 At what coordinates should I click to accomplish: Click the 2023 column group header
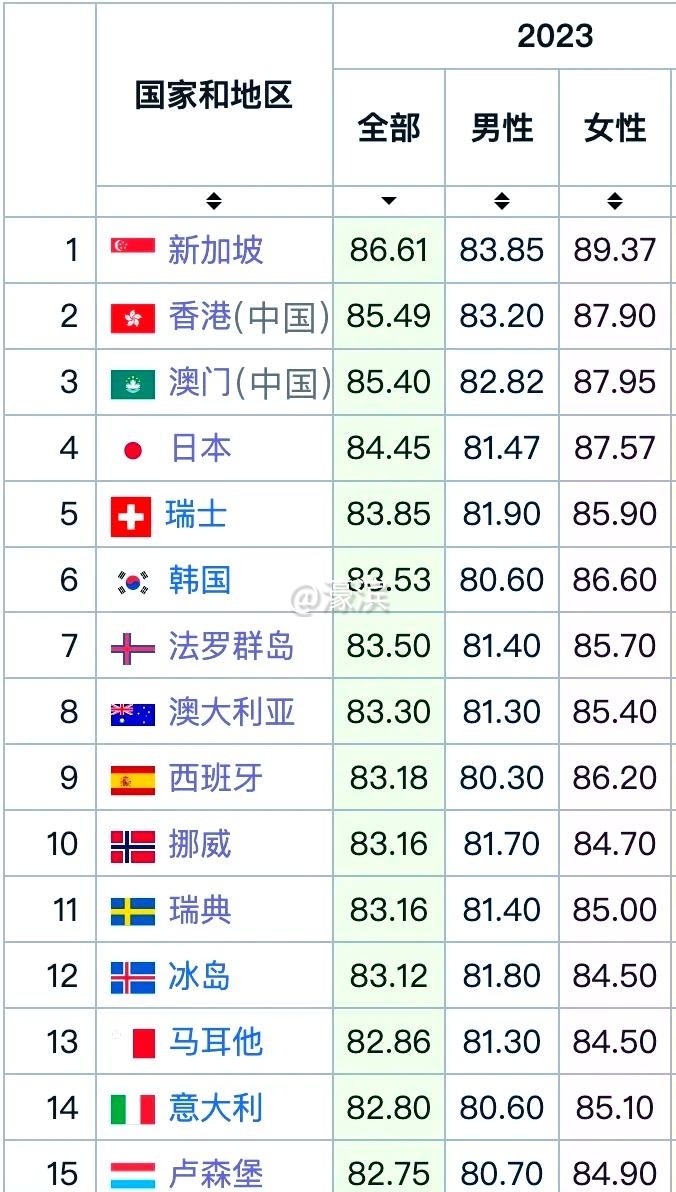tap(555, 36)
